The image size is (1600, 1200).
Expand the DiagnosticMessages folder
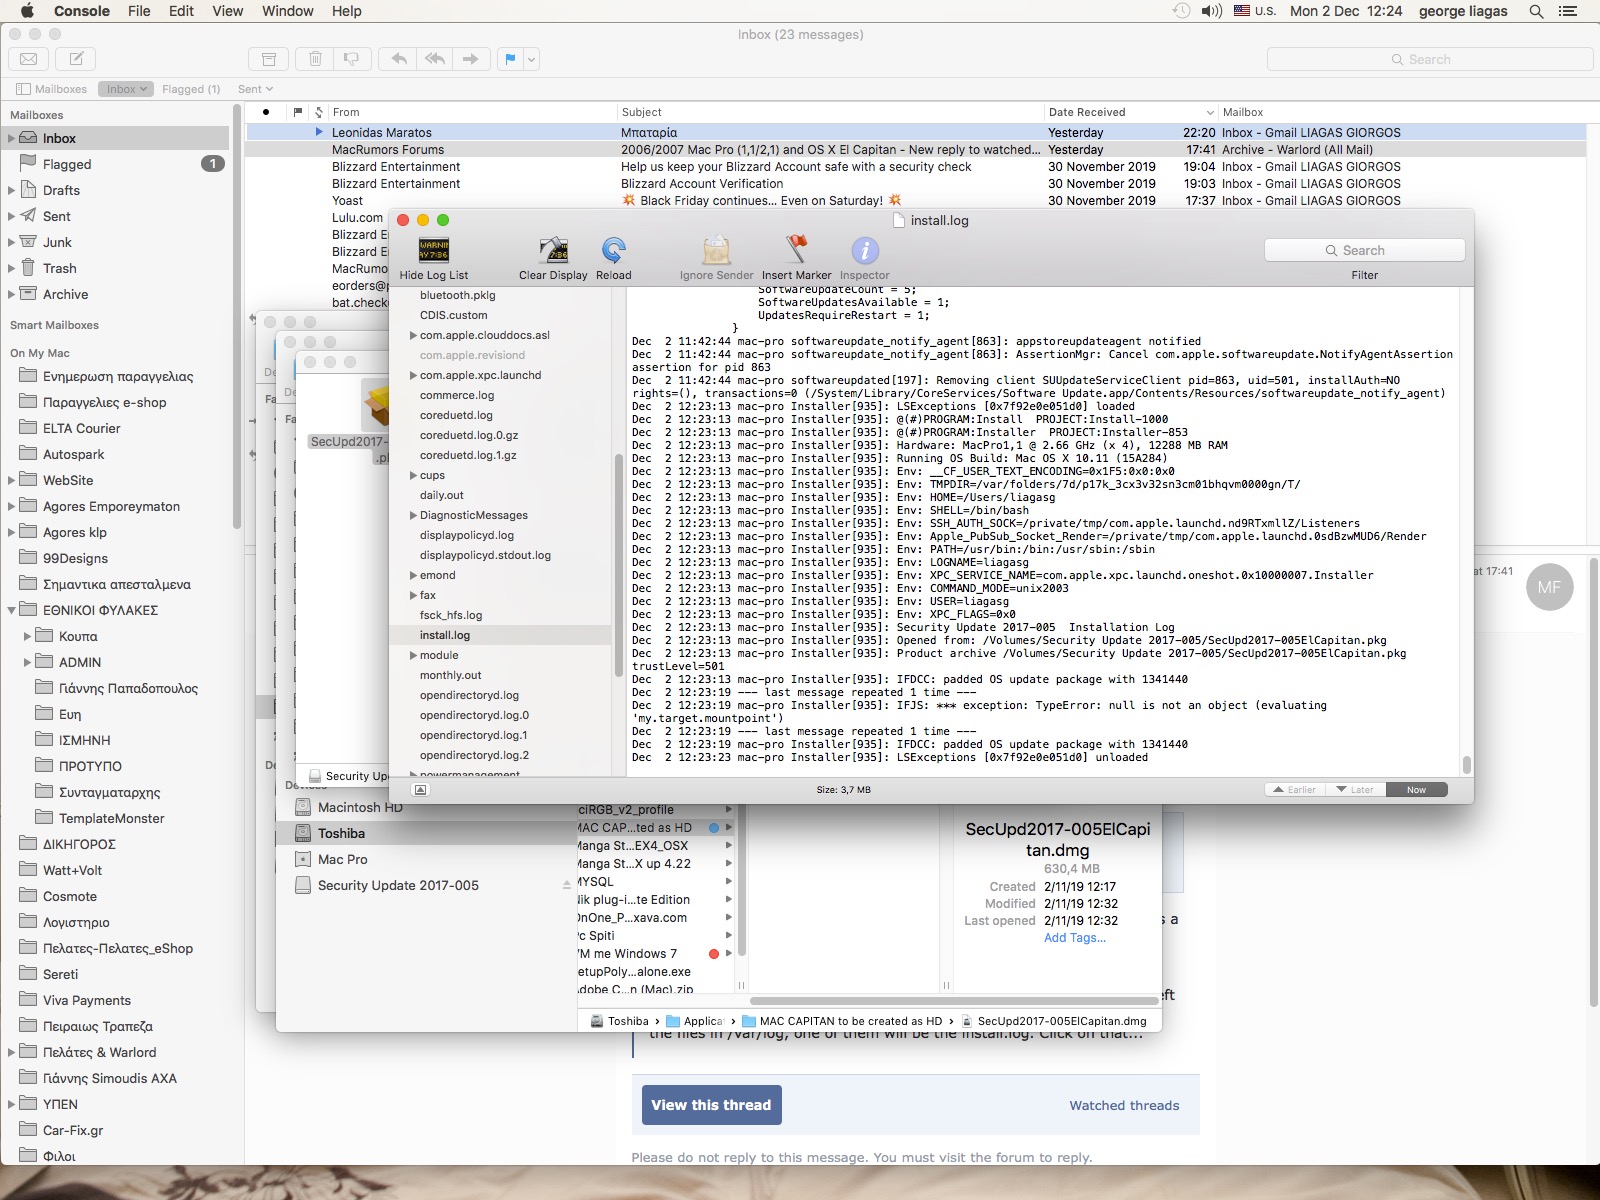[413, 515]
